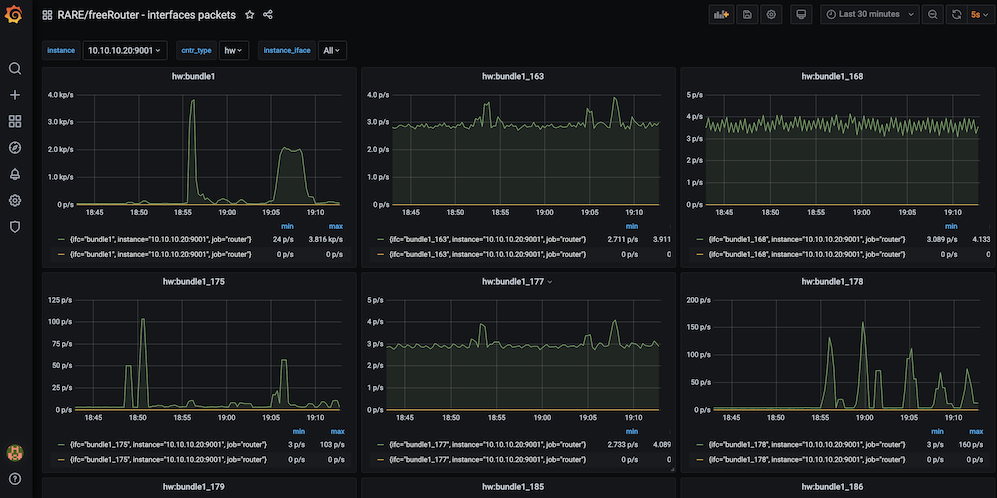Toggle yellow bundle1_175 series in legend
997x498 pixels.
(168, 459)
